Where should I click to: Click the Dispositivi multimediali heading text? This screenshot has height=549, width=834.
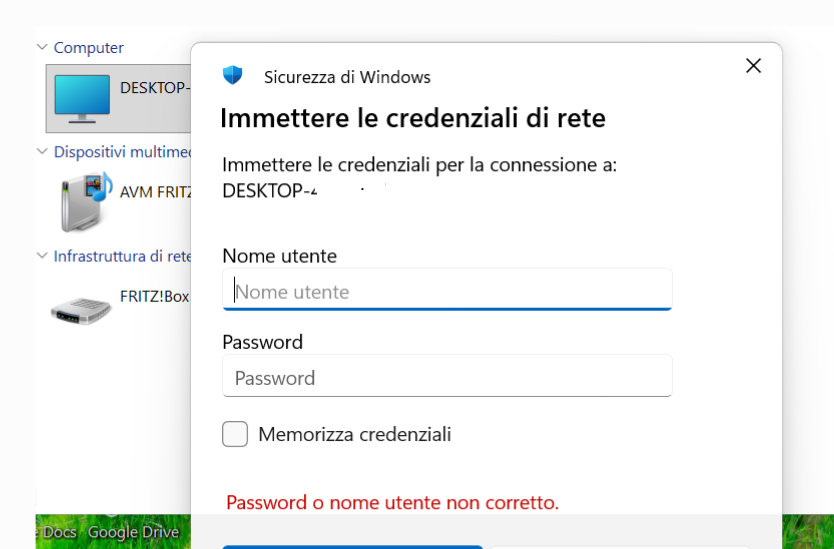coord(122,152)
